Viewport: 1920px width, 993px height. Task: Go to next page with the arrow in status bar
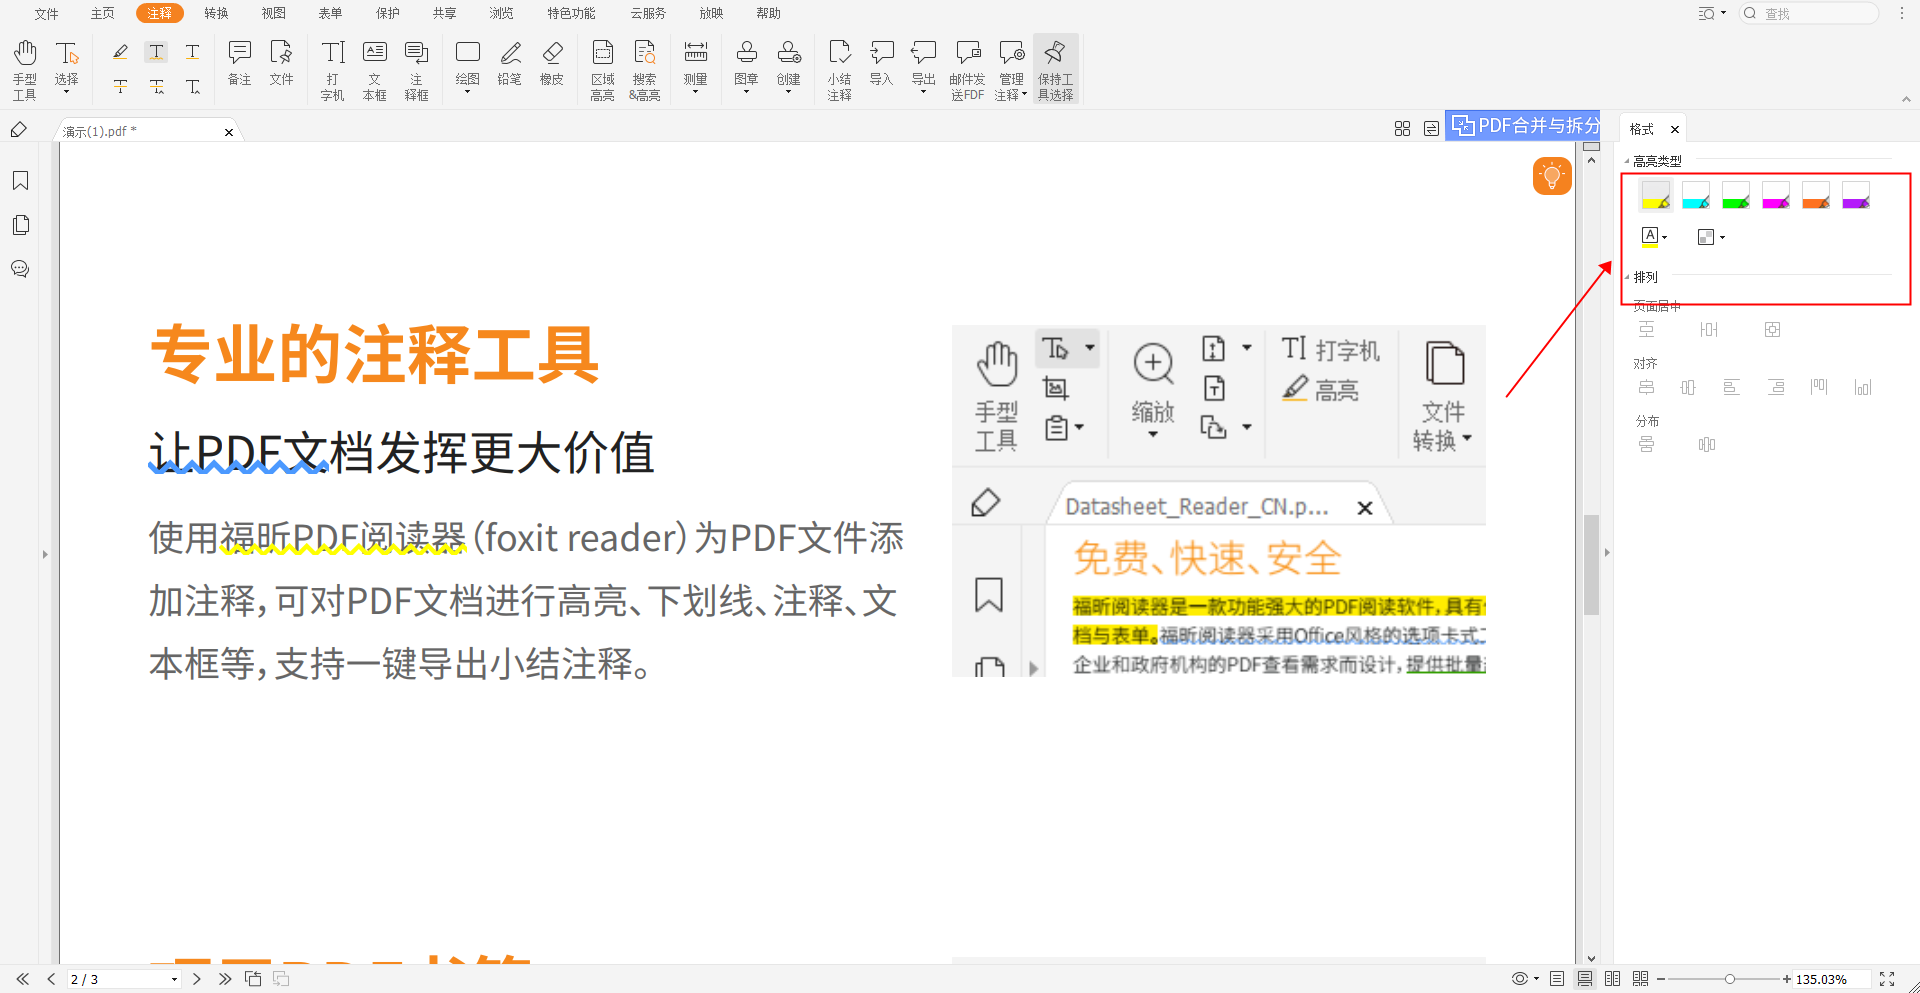(197, 979)
